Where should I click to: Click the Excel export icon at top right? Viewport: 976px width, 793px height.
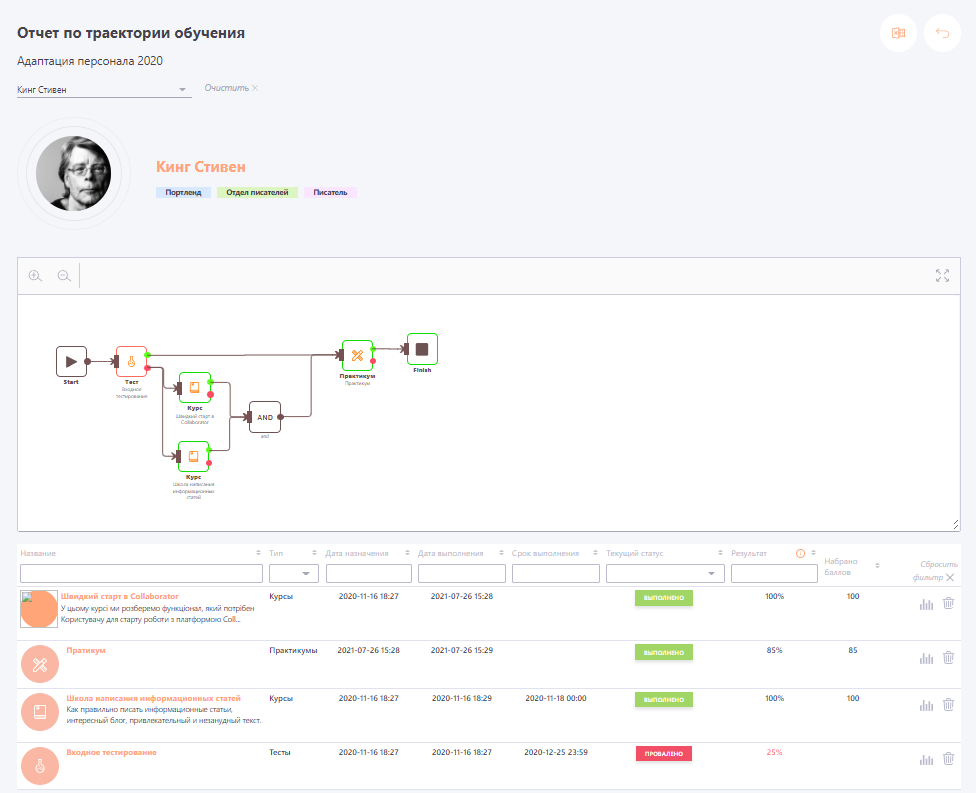click(898, 33)
